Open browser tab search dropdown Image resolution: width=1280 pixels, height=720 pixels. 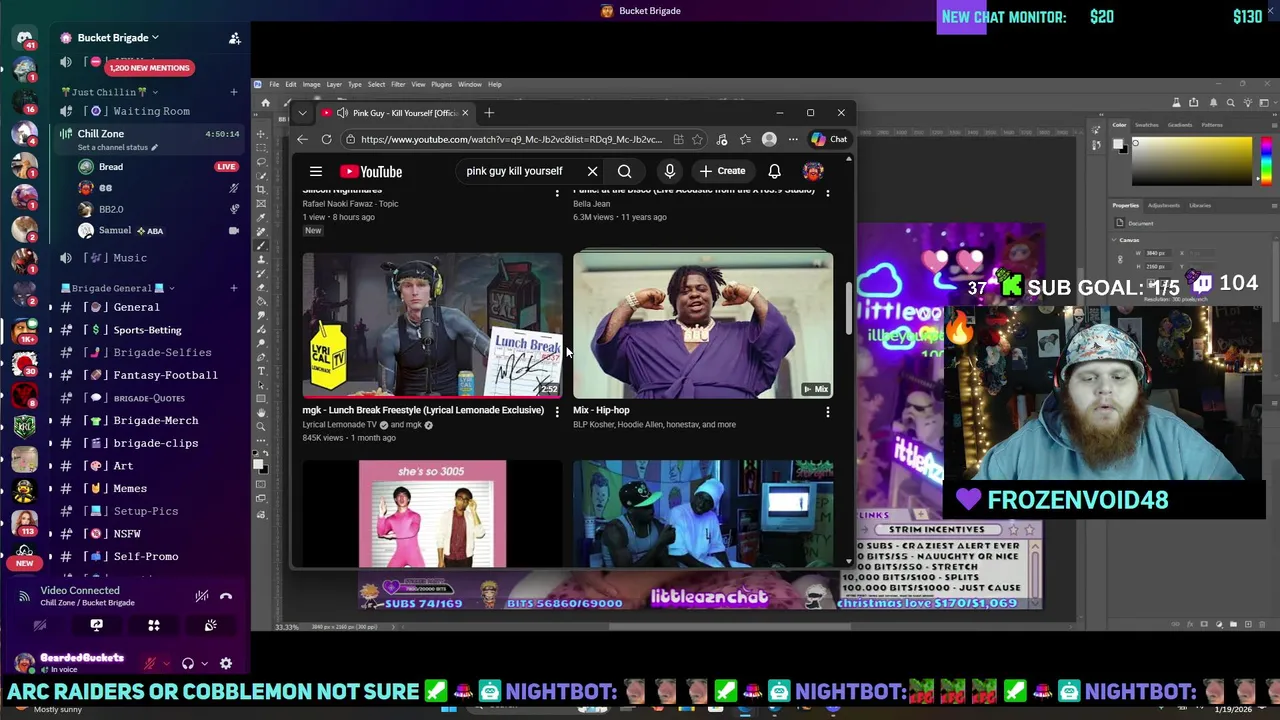[302, 113]
